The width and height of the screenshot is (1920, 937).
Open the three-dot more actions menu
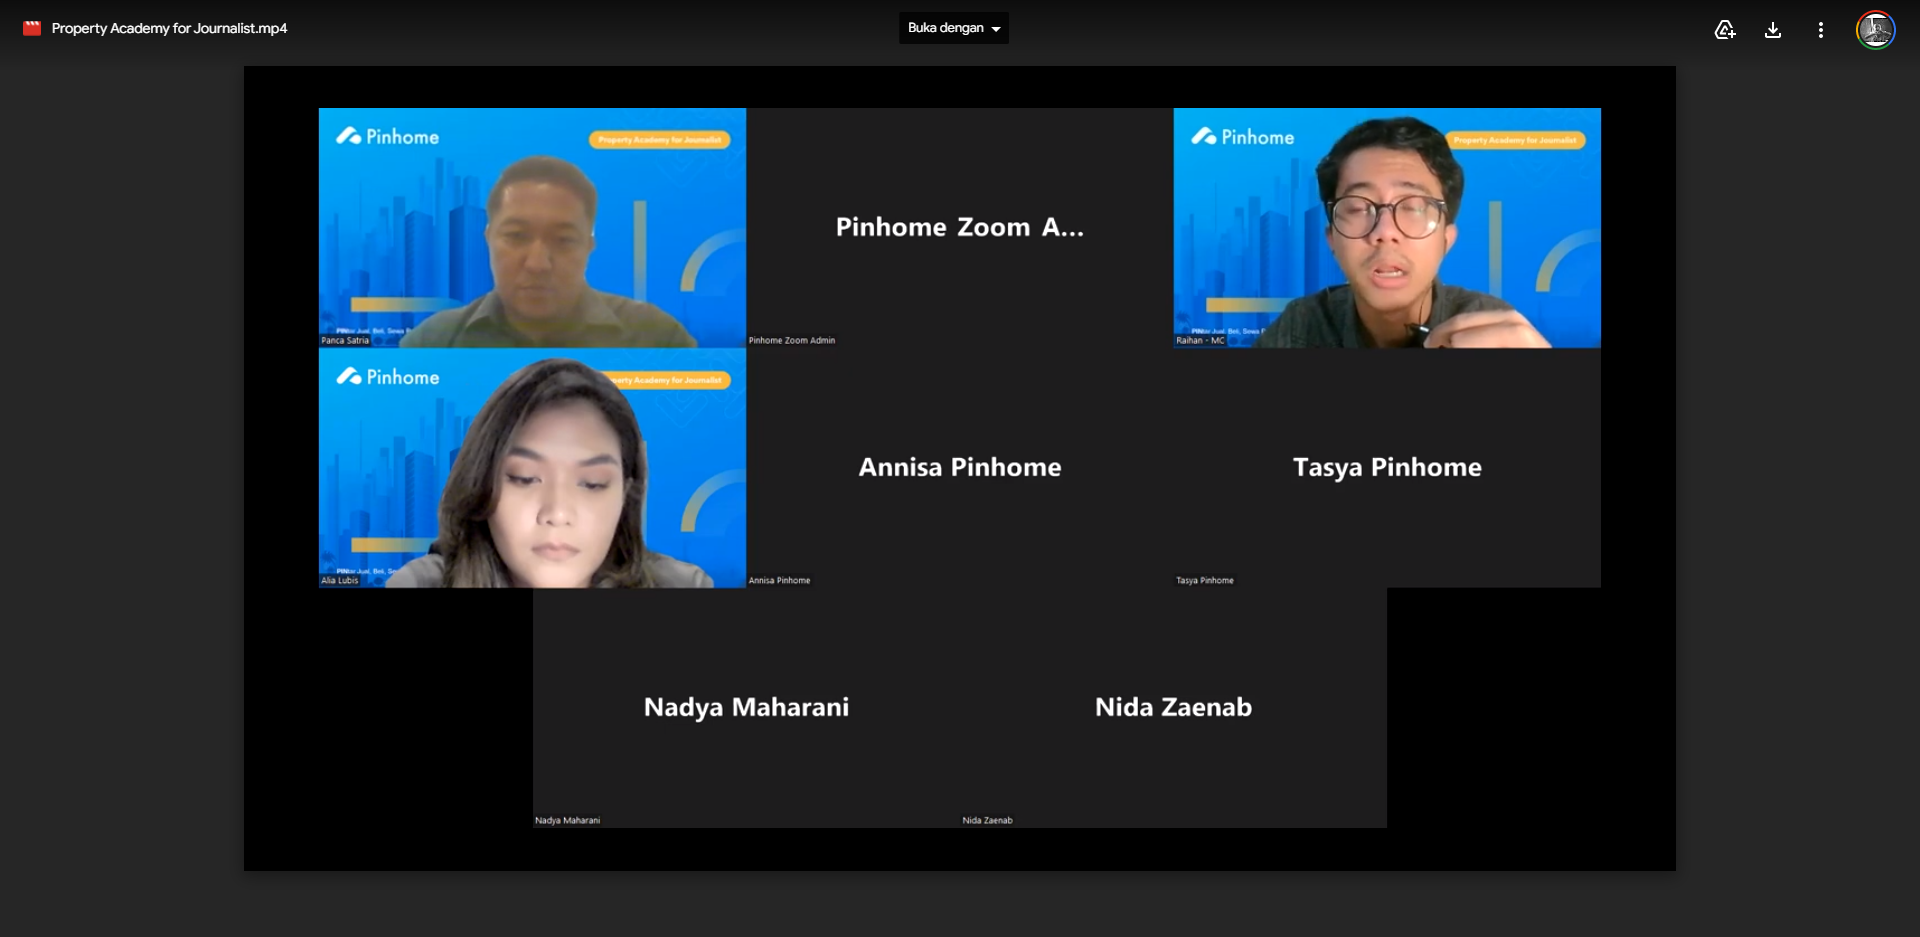point(1821,30)
